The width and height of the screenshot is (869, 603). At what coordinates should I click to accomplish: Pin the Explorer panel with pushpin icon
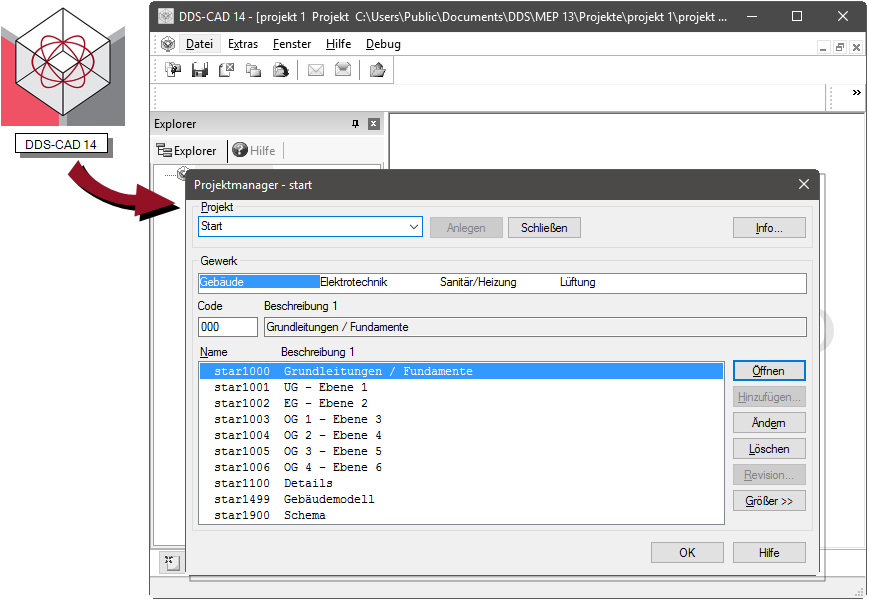(355, 124)
